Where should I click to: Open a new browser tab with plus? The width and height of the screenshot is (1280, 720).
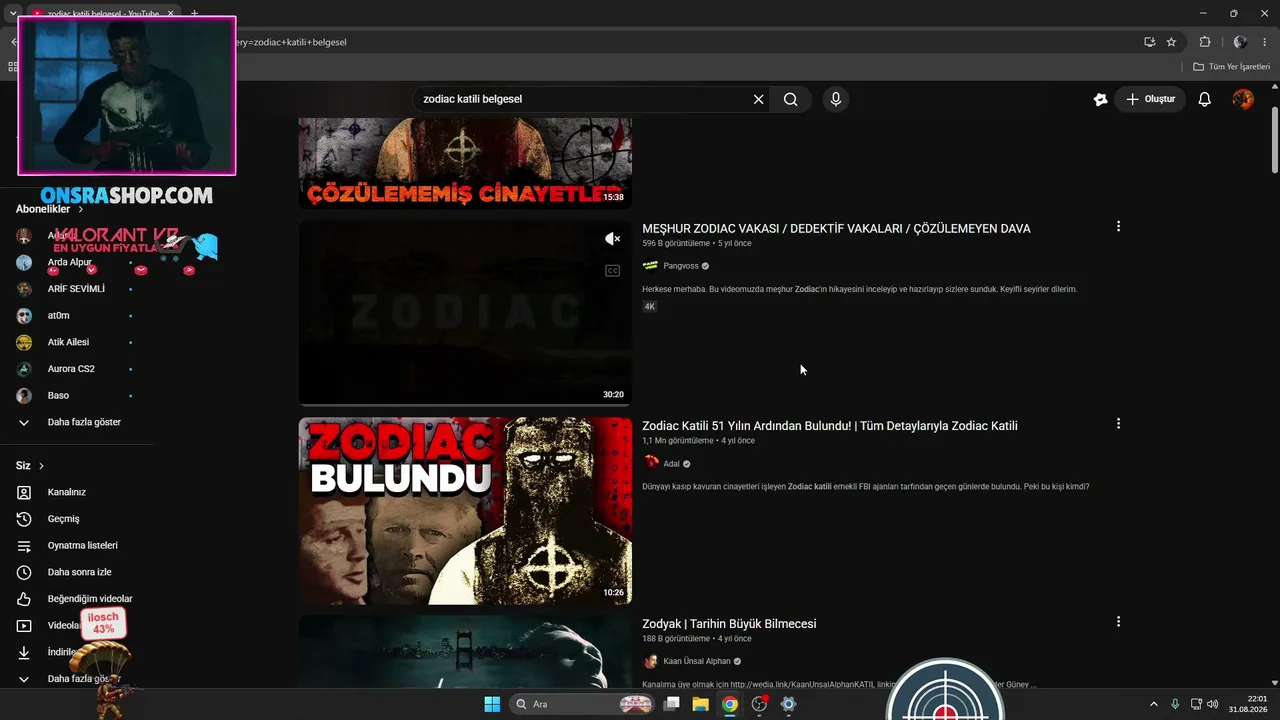[x=194, y=13]
